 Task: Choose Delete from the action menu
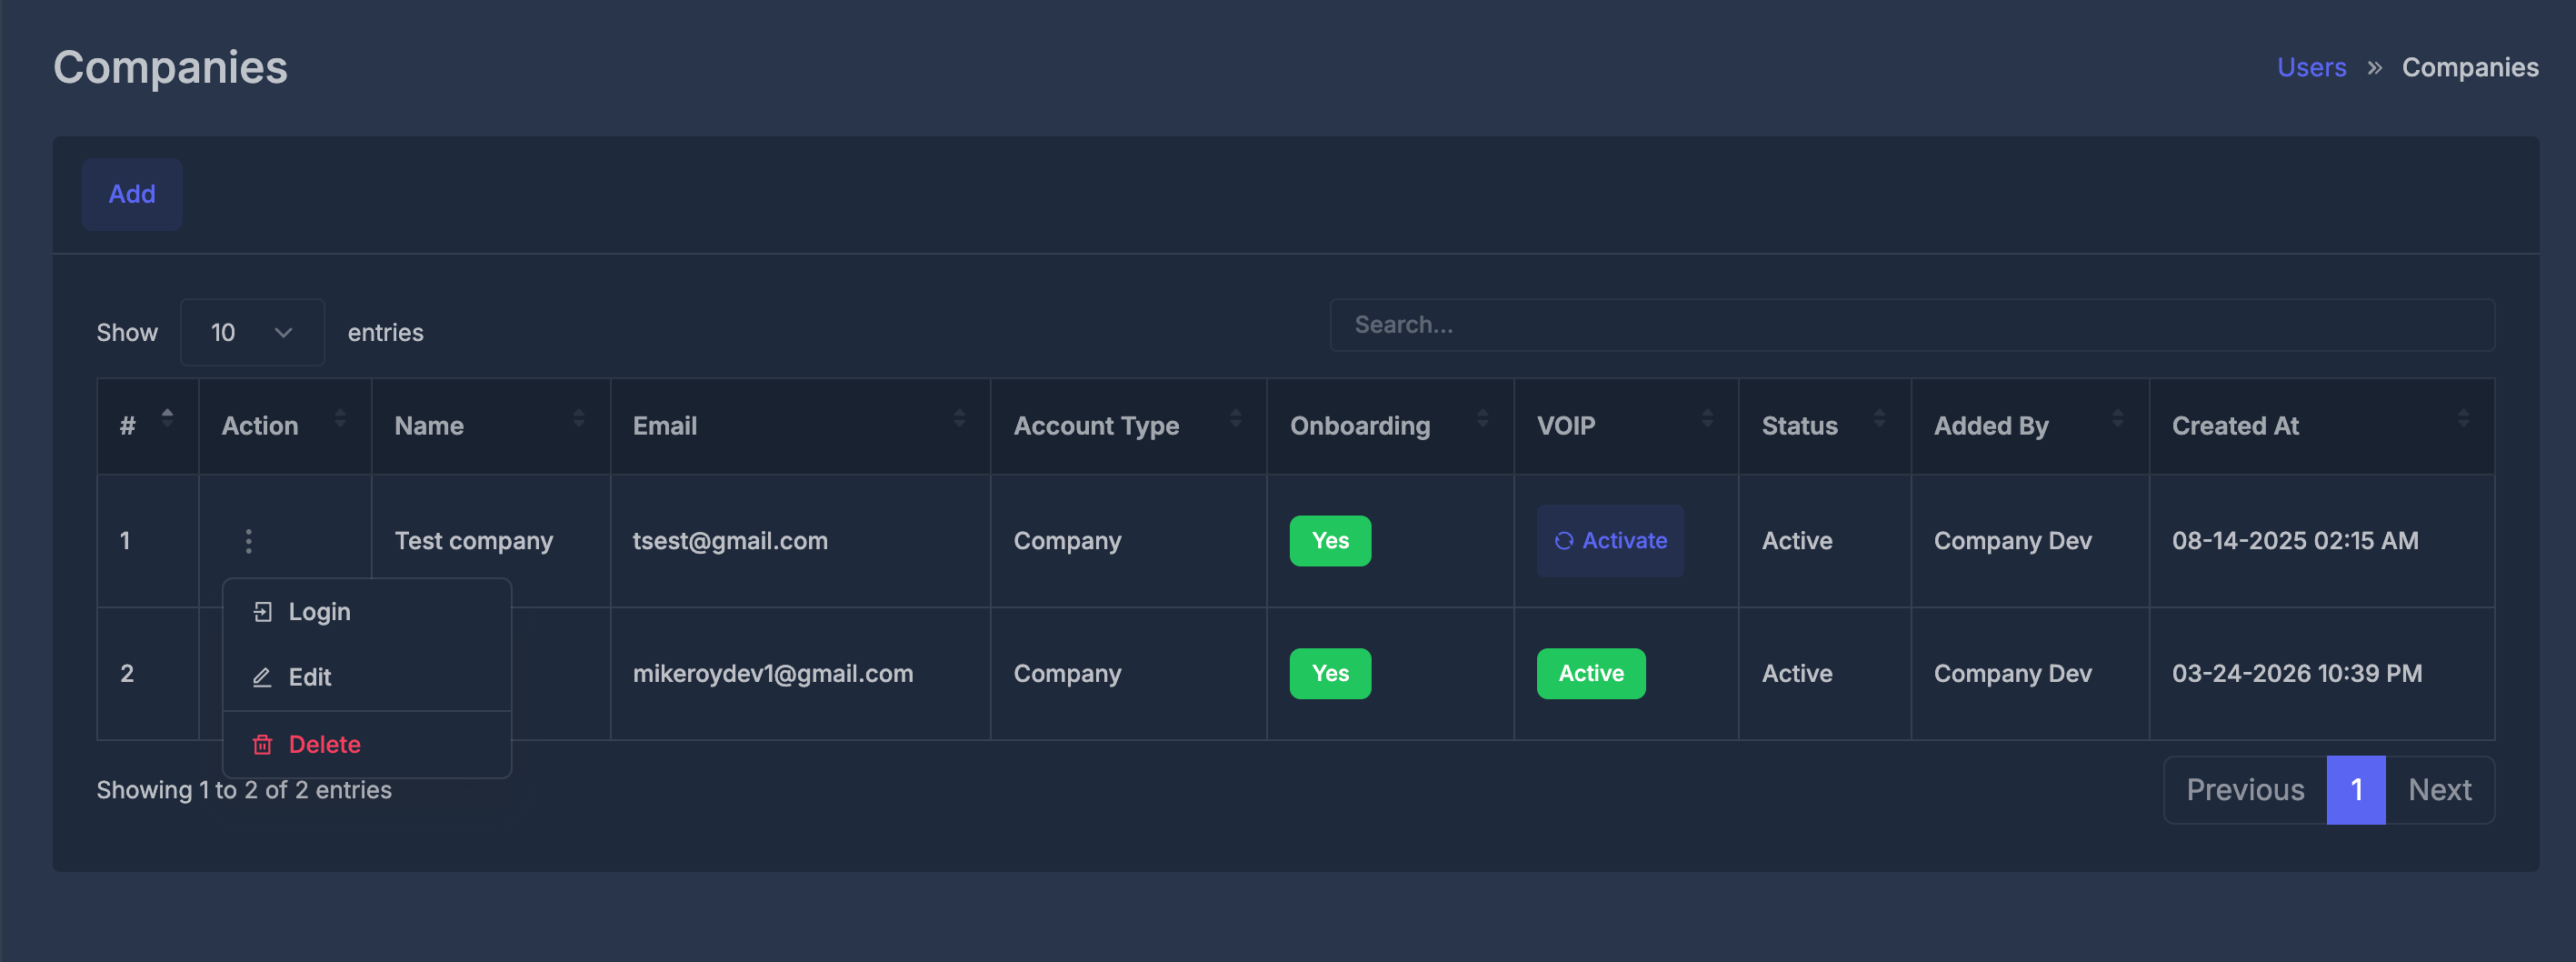click(366, 744)
